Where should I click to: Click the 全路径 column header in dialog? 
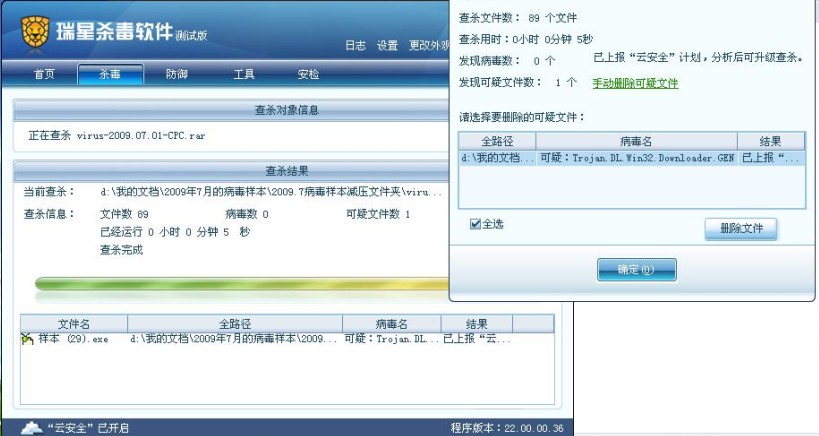tap(497, 142)
